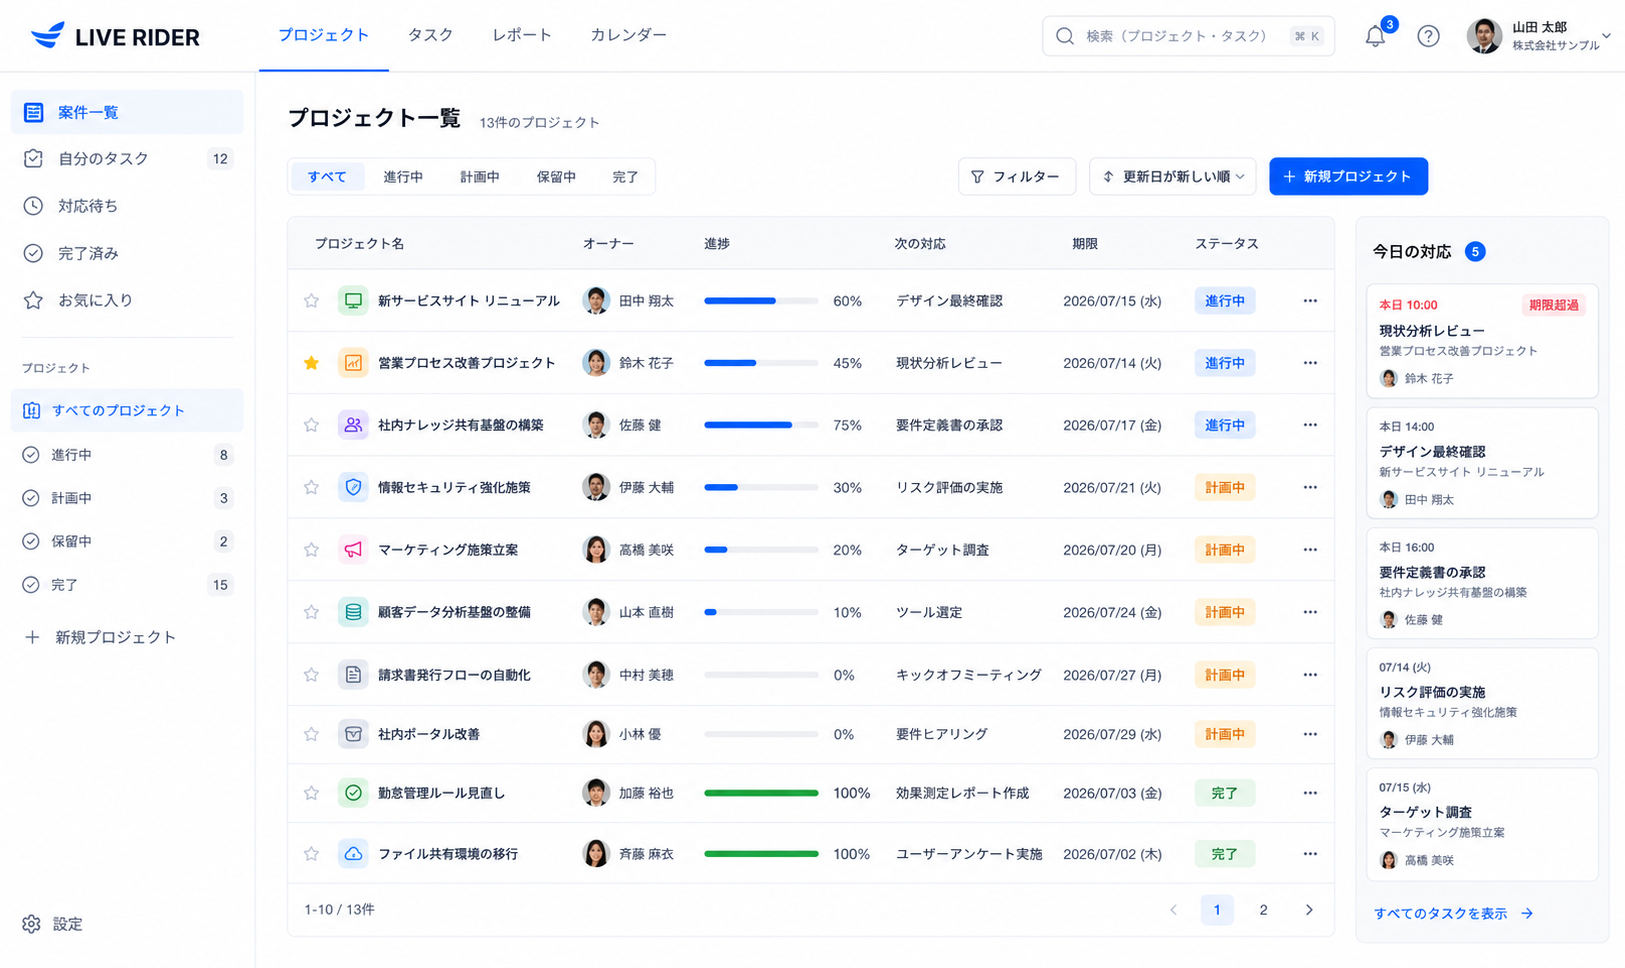1625x968 pixels.
Task: Open the more menu for 情報セキュリティ強化施策
Action: click(1310, 487)
